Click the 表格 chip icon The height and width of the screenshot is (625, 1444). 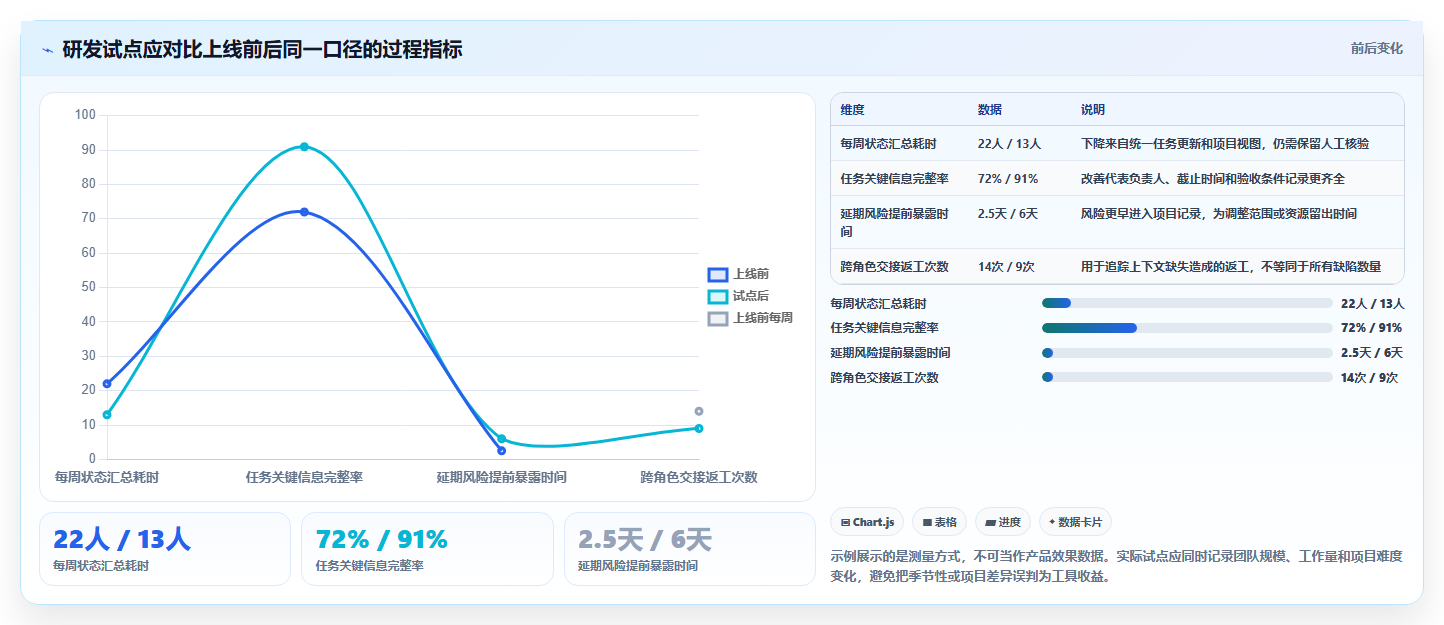[x=927, y=522]
